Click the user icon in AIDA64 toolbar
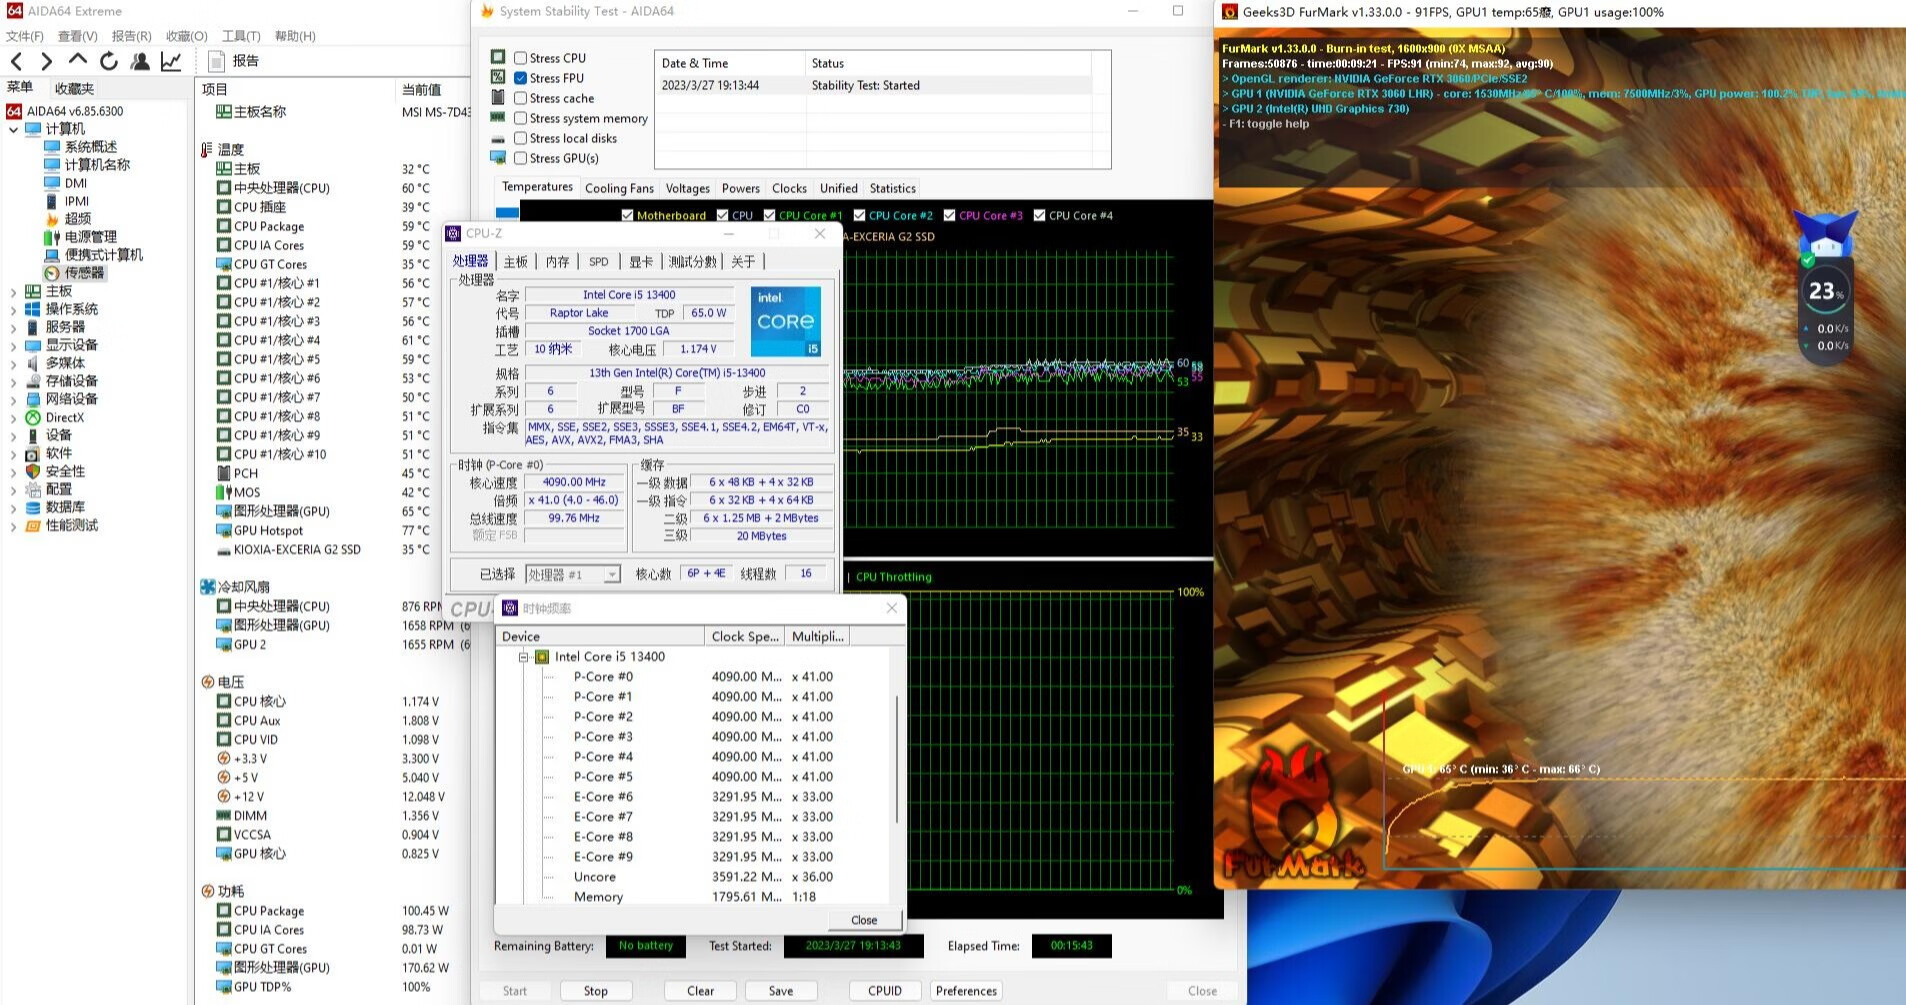Image resolution: width=1906 pixels, height=1005 pixels. pyautogui.click(x=140, y=61)
